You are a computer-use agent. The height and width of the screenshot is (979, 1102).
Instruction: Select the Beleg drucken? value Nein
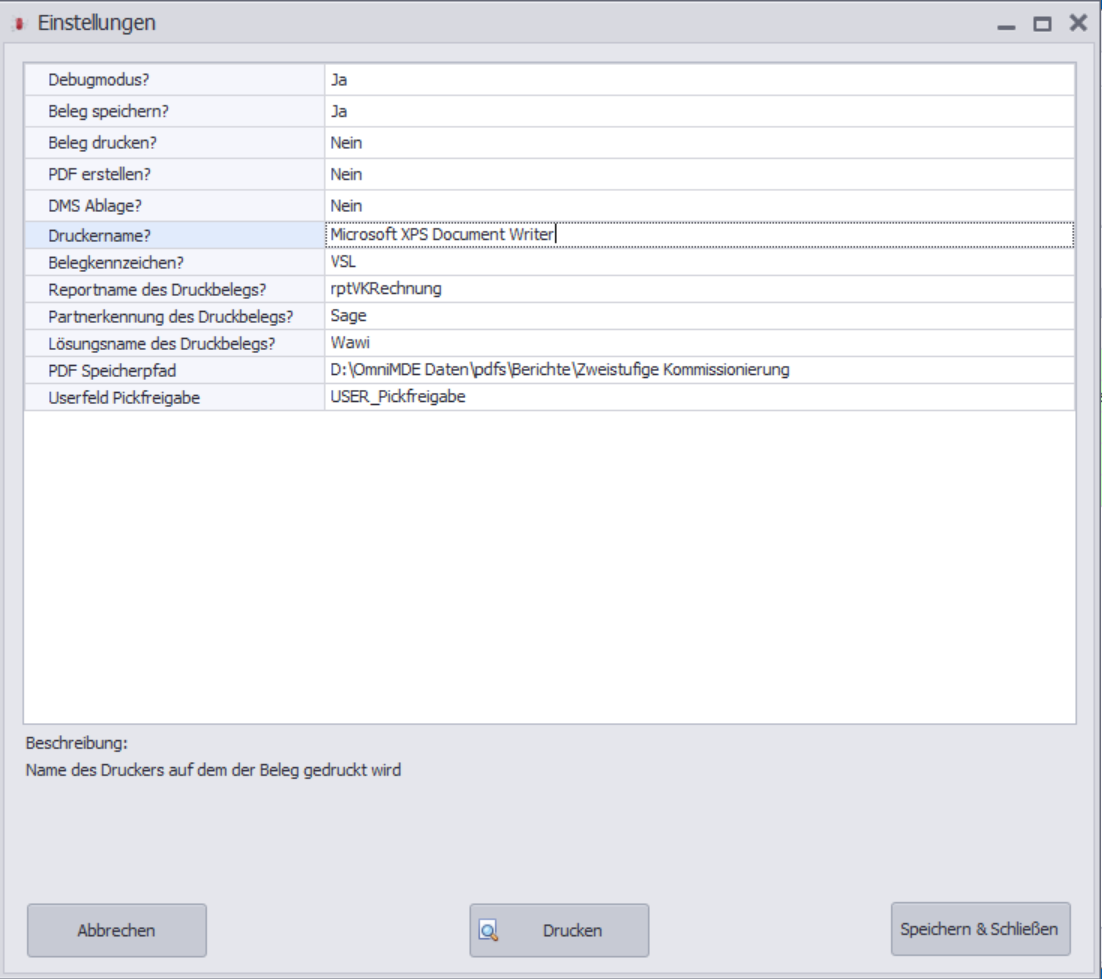pyautogui.click(x=699, y=143)
